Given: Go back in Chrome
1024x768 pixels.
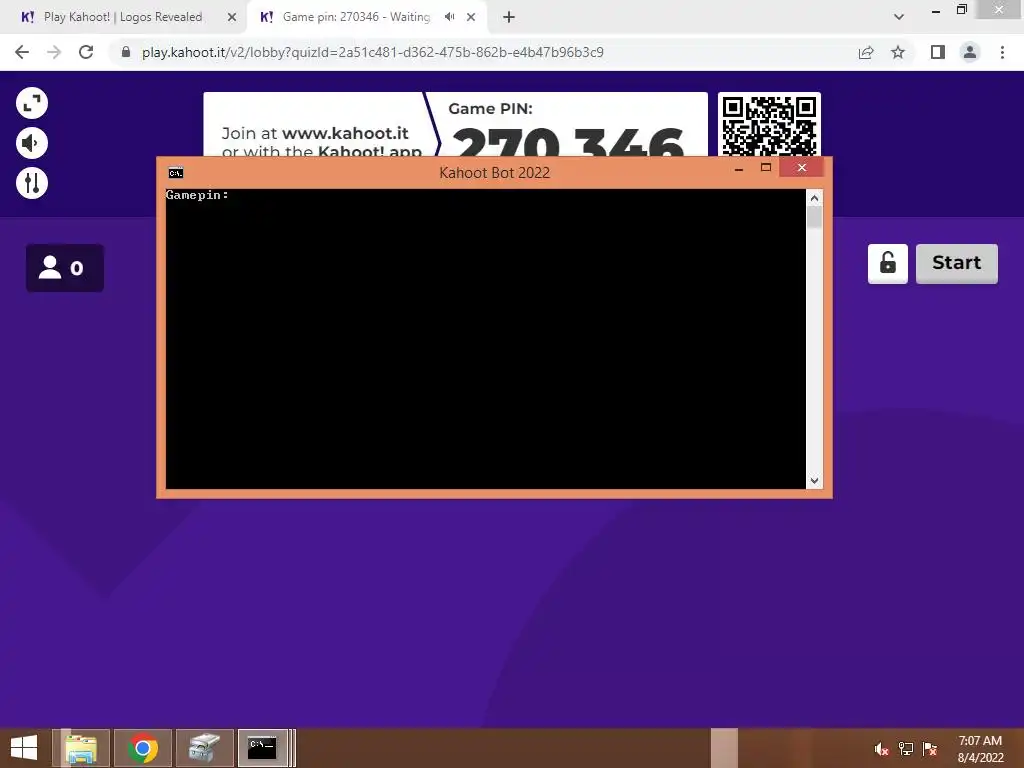Looking at the screenshot, I should coord(22,52).
